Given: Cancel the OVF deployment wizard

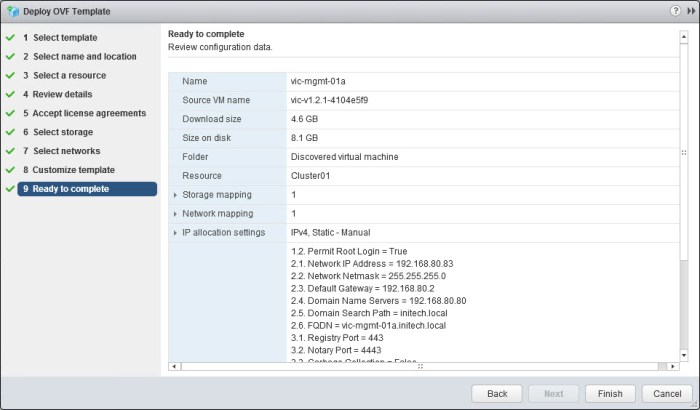Looking at the screenshot, I should (x=661, y=394).
